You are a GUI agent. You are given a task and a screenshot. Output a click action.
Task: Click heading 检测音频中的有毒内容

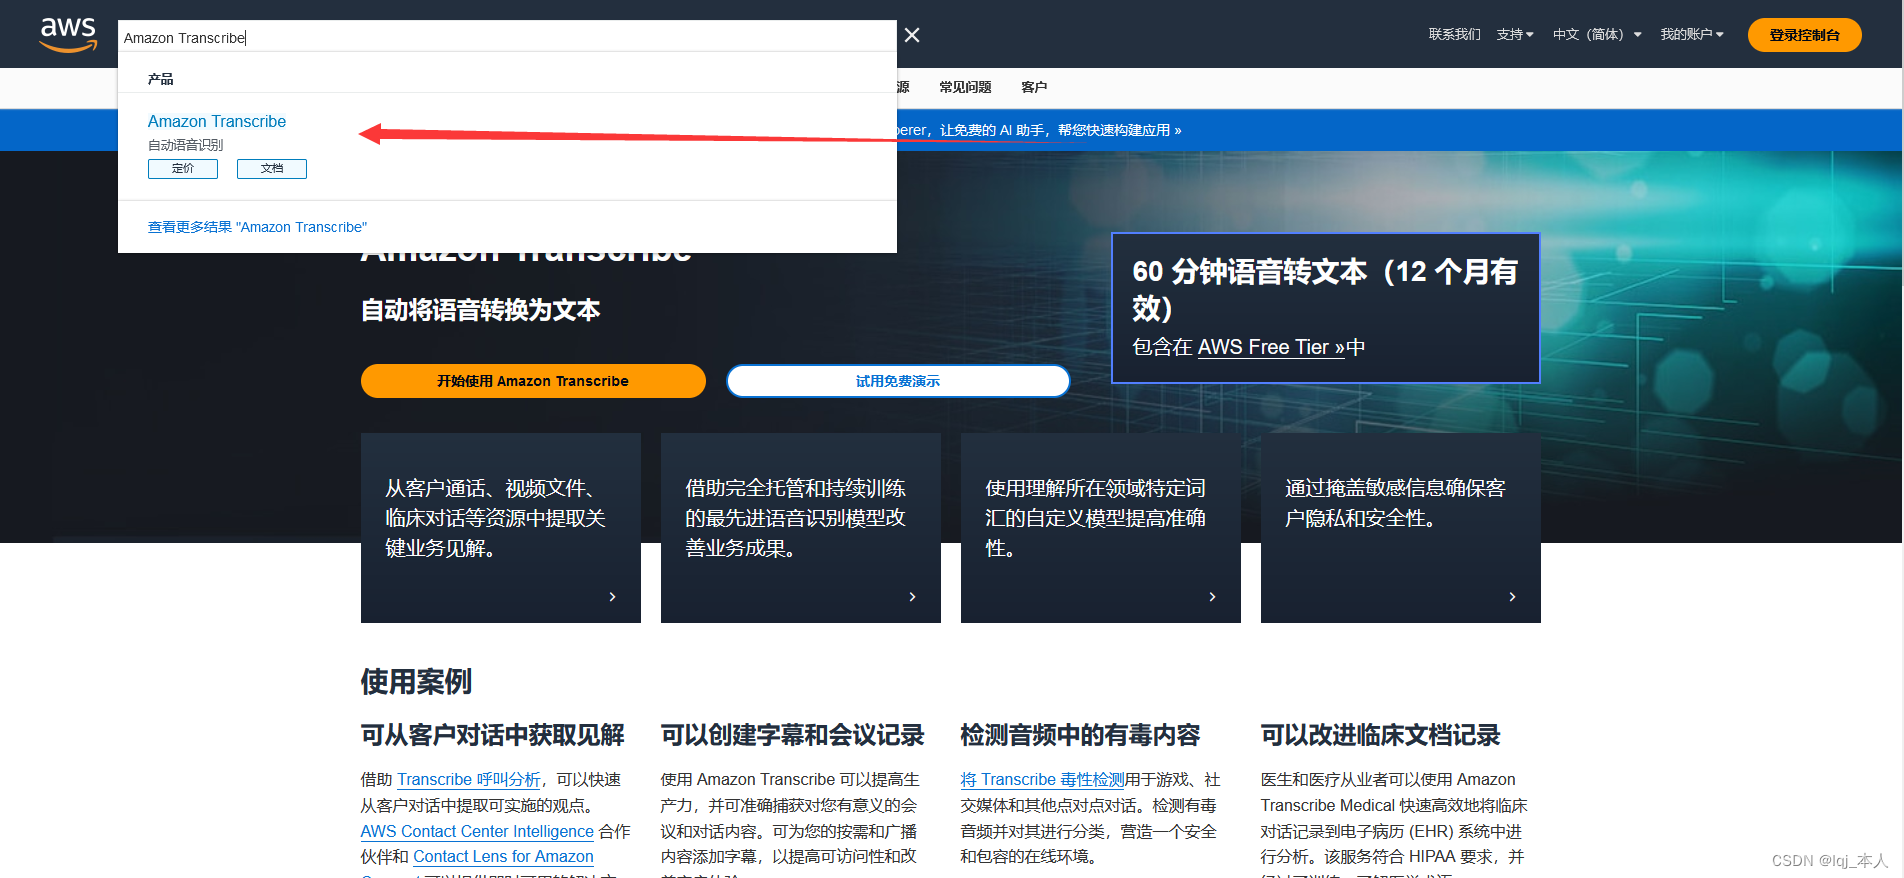[1080, 735]
